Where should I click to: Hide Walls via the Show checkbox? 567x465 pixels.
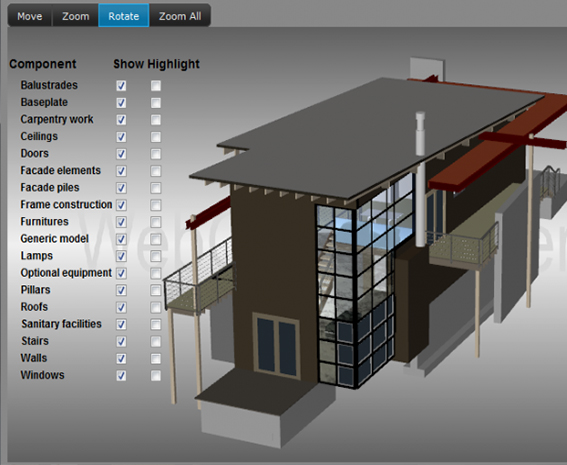click(x=121, y=358)
